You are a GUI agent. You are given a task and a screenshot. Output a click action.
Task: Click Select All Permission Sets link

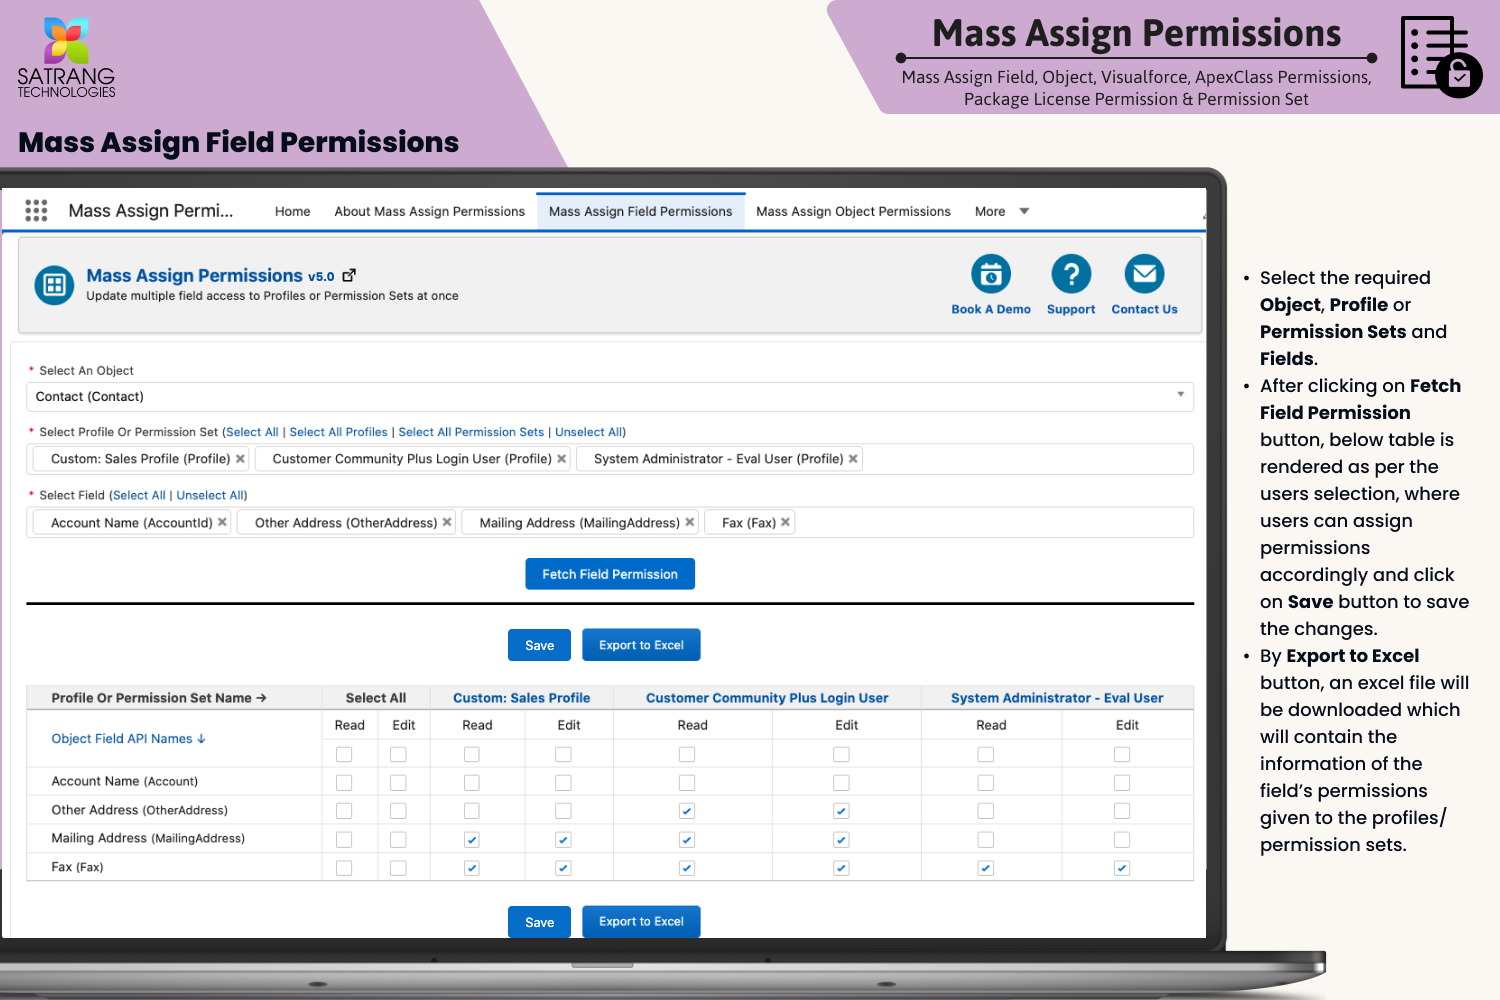pos(471,432)
